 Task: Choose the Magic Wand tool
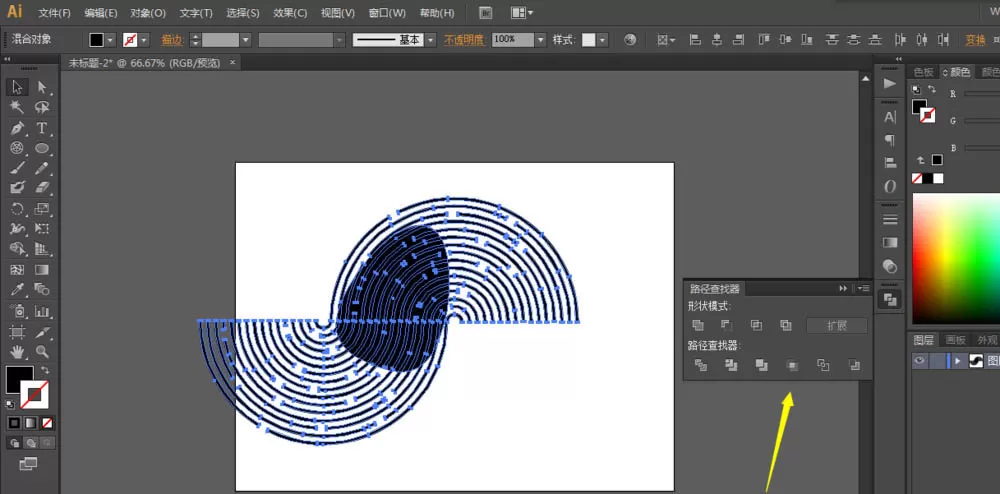tap(17, 107)
